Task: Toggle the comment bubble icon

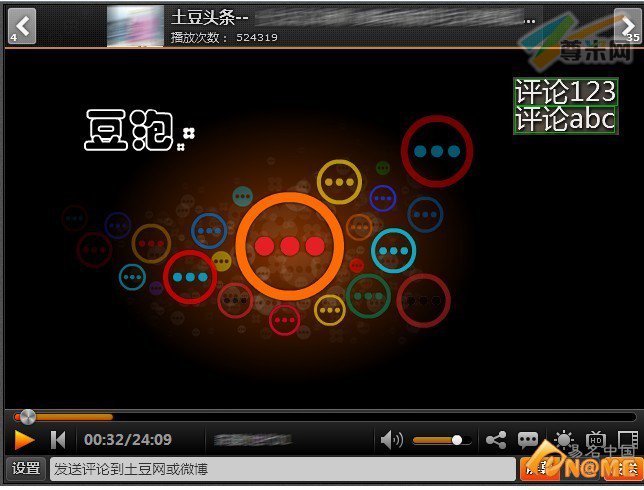Action: 528,440
